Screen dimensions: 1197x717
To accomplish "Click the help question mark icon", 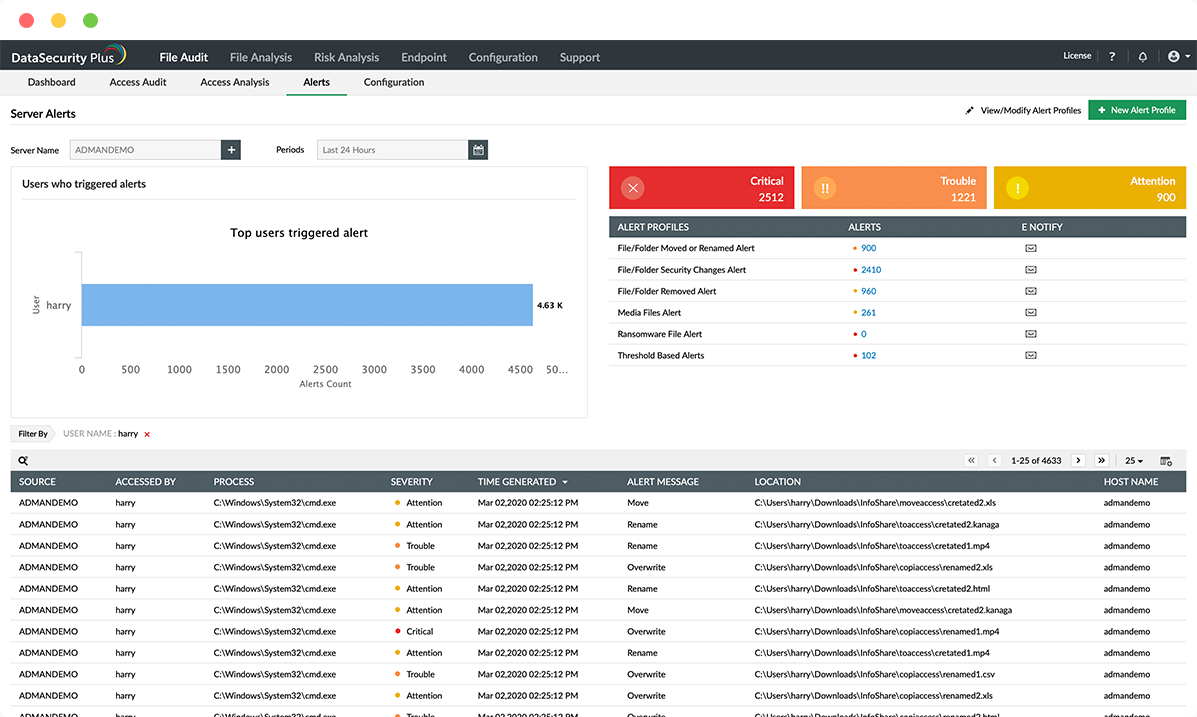I will click(1112, 57).
